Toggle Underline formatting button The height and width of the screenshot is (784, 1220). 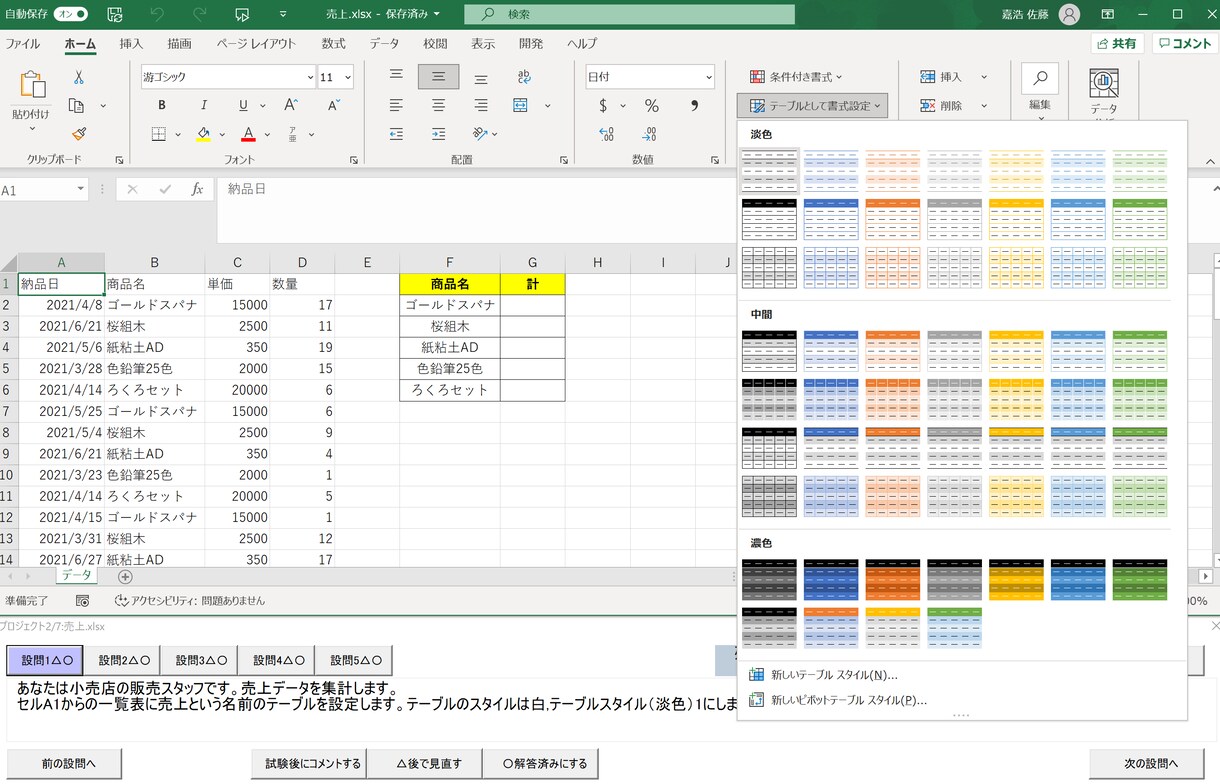click(x=243, y=105)
